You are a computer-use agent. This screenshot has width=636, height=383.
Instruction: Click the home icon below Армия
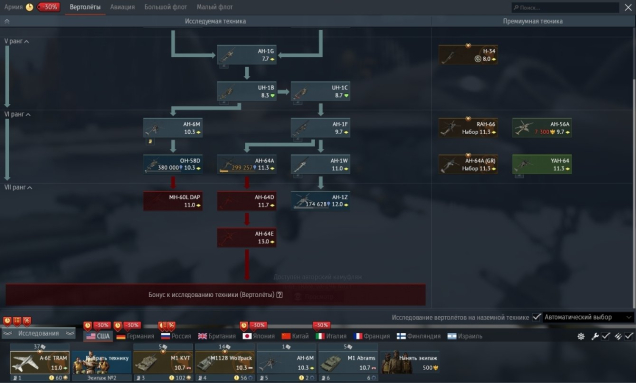(x=7, y=21)
